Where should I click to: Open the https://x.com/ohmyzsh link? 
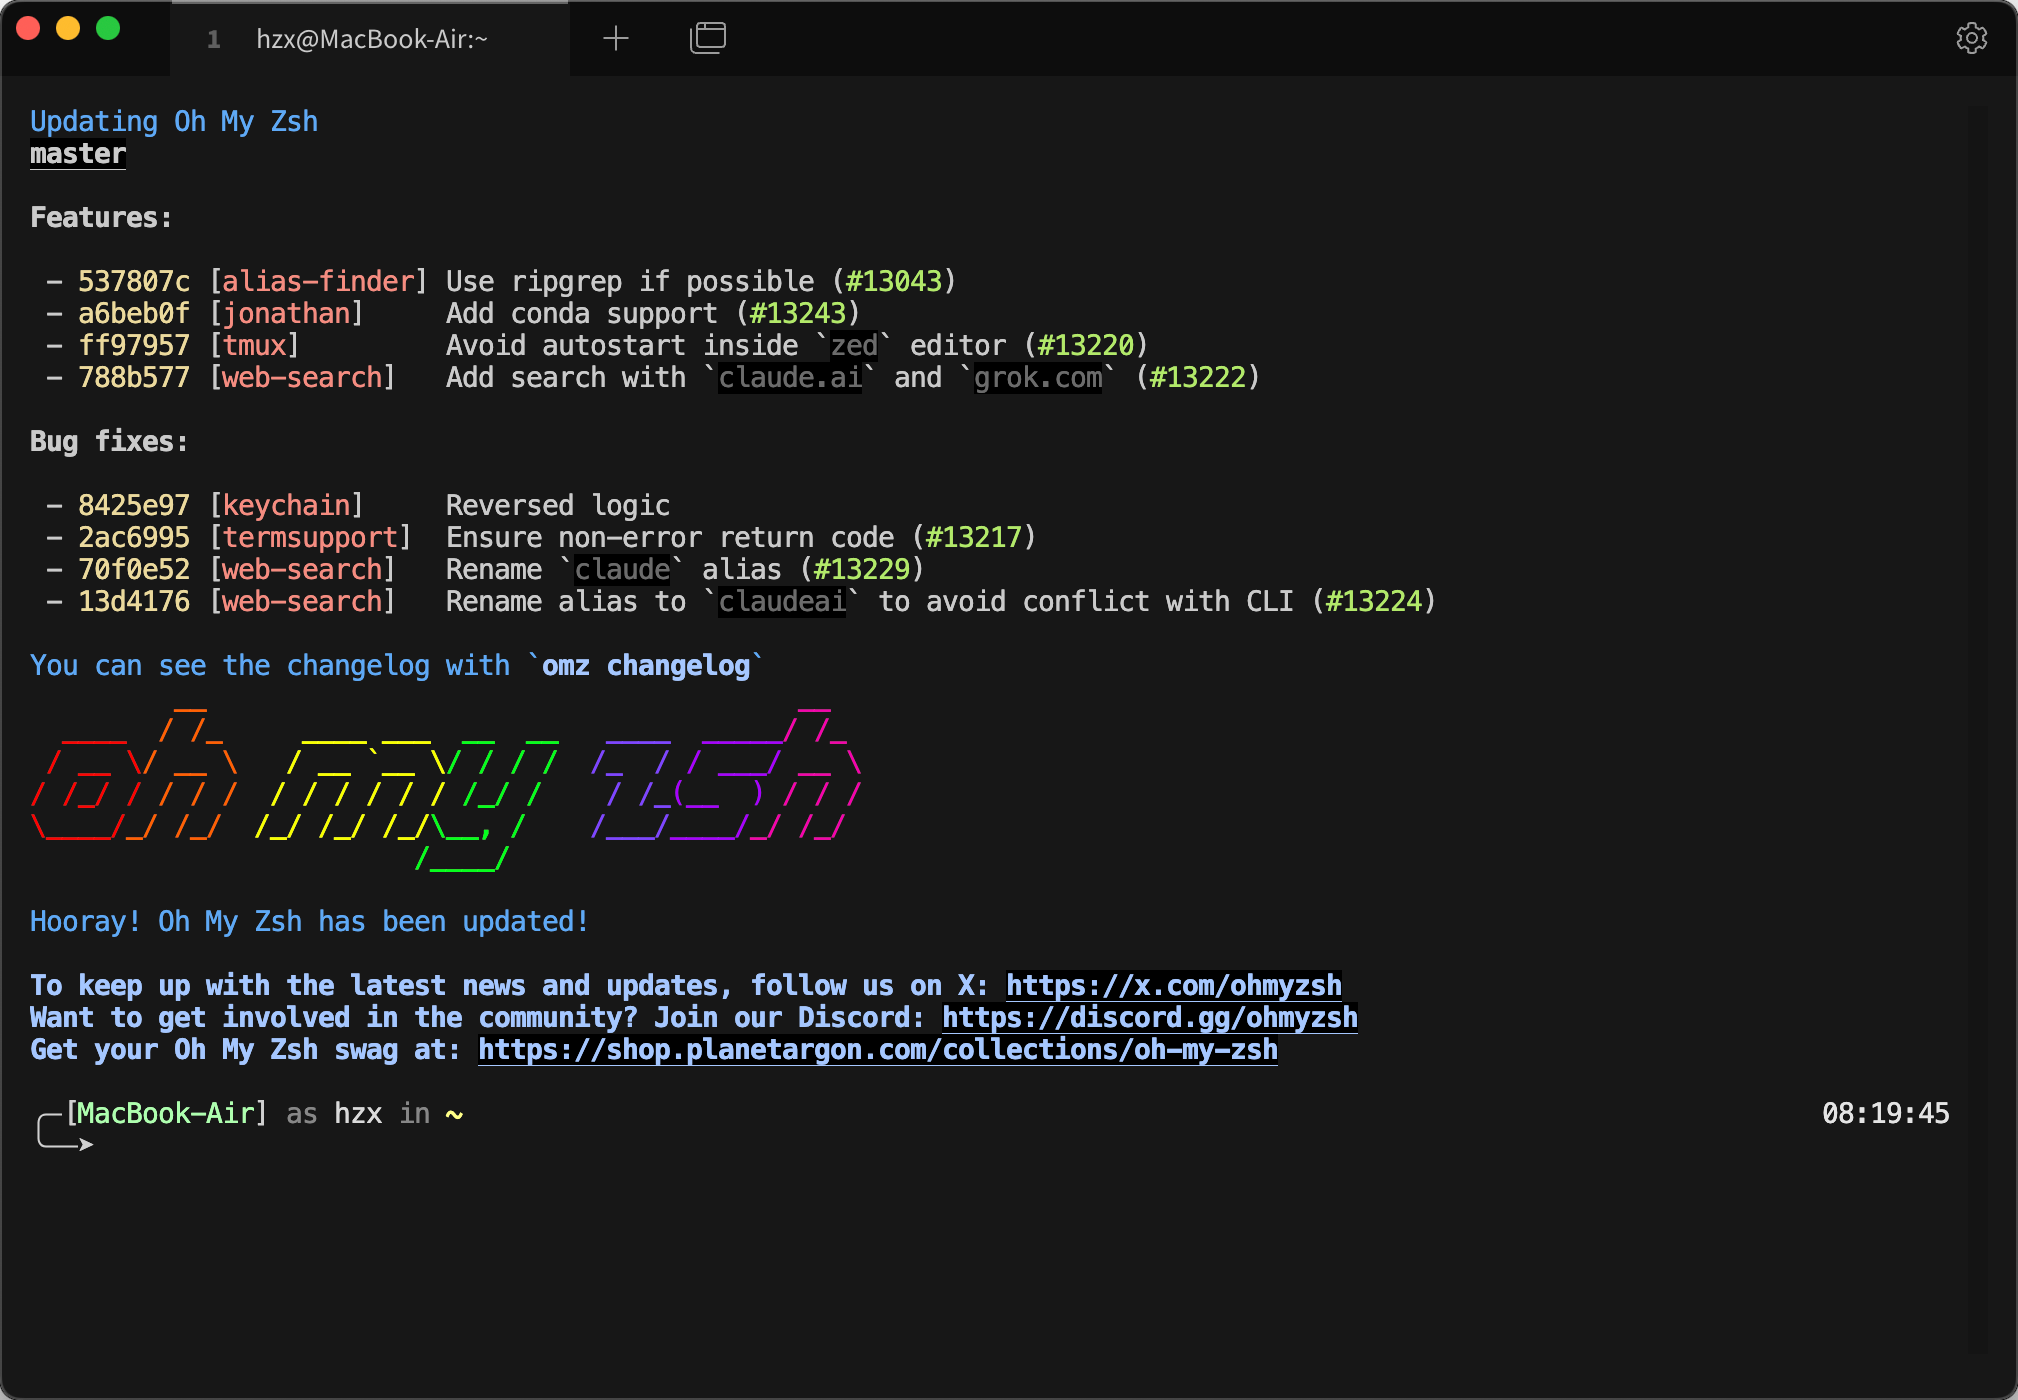pos(1174,986)
